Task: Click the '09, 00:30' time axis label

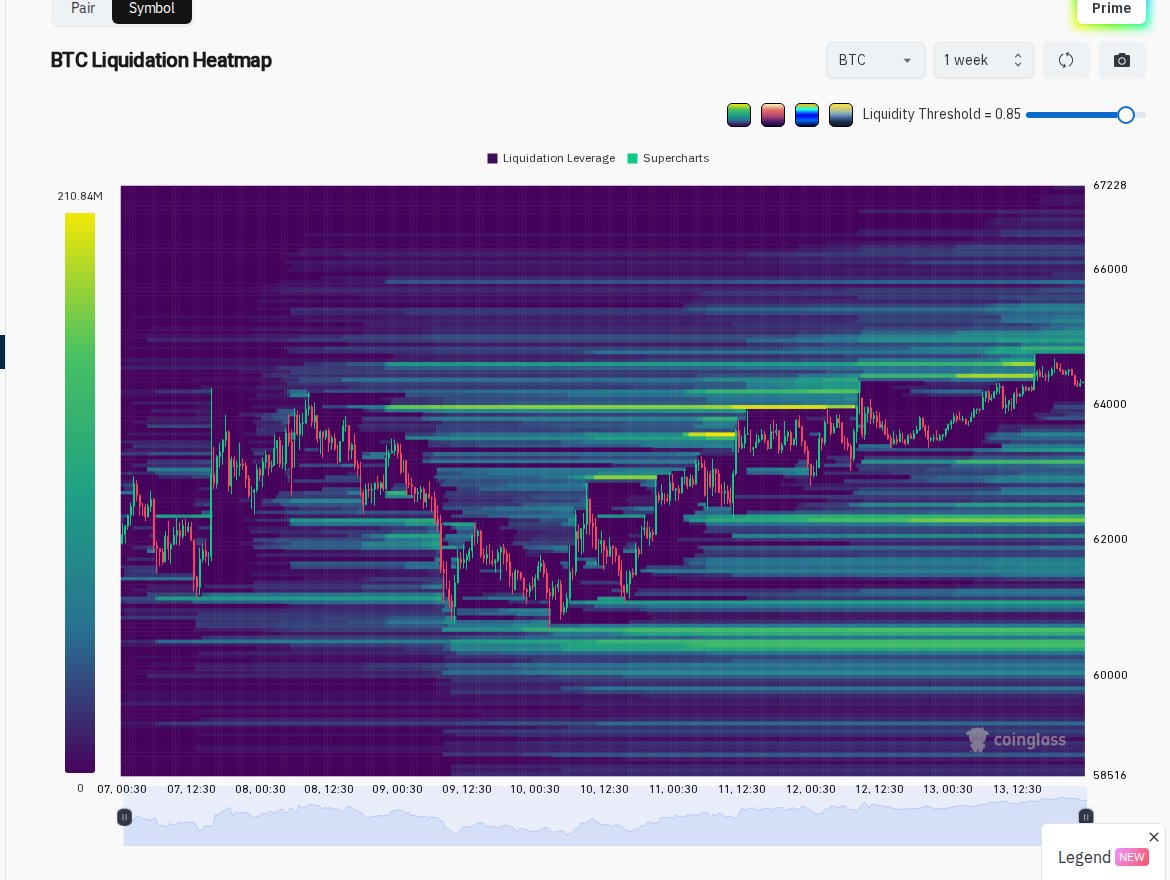Action: tap(397, 789)
